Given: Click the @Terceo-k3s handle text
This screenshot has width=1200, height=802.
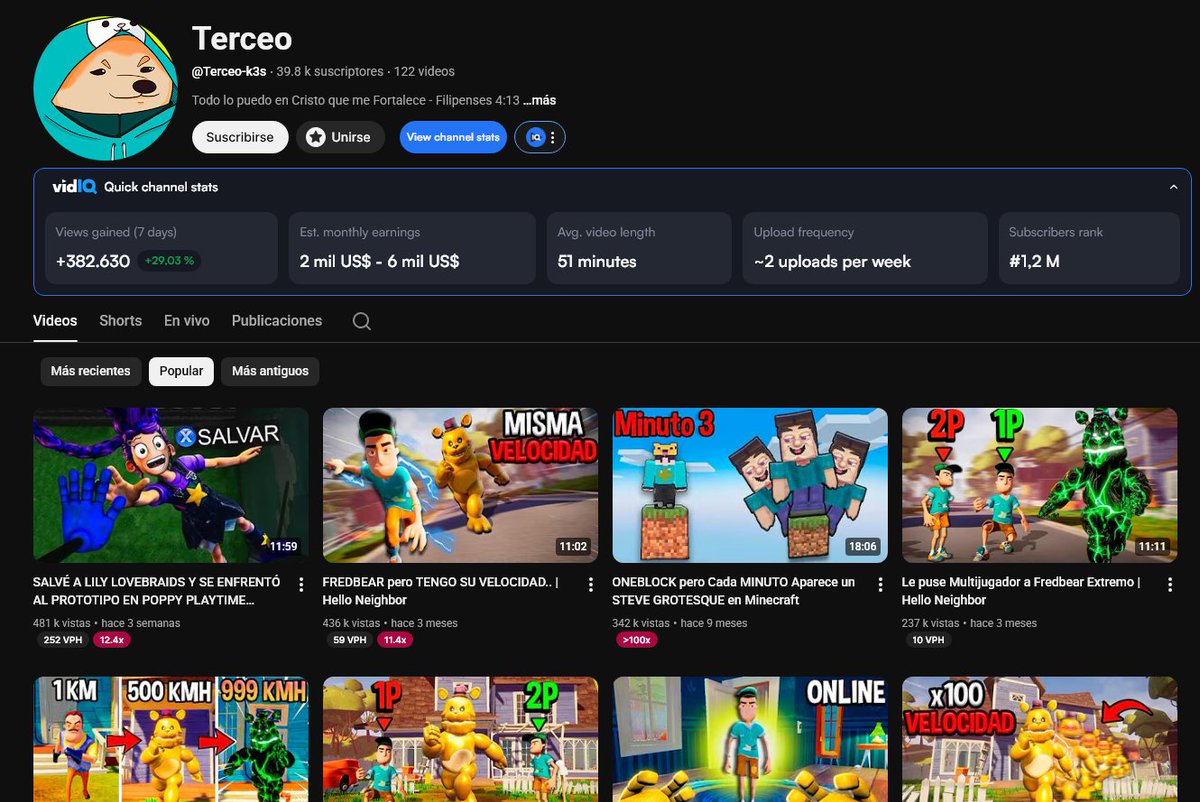Looking at the screenshot, I should click(230, 72).
